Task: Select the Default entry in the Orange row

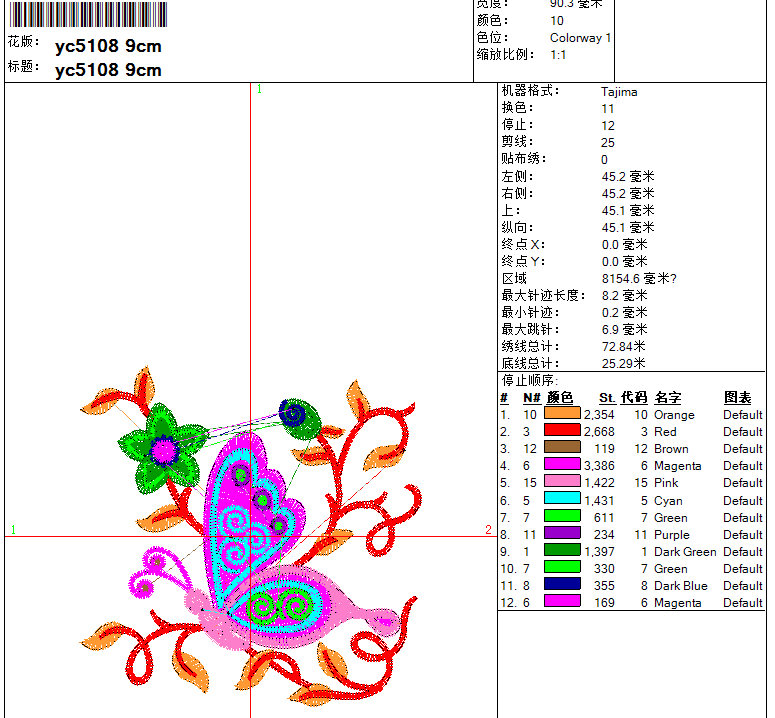Action: click(x=743, y=414)
